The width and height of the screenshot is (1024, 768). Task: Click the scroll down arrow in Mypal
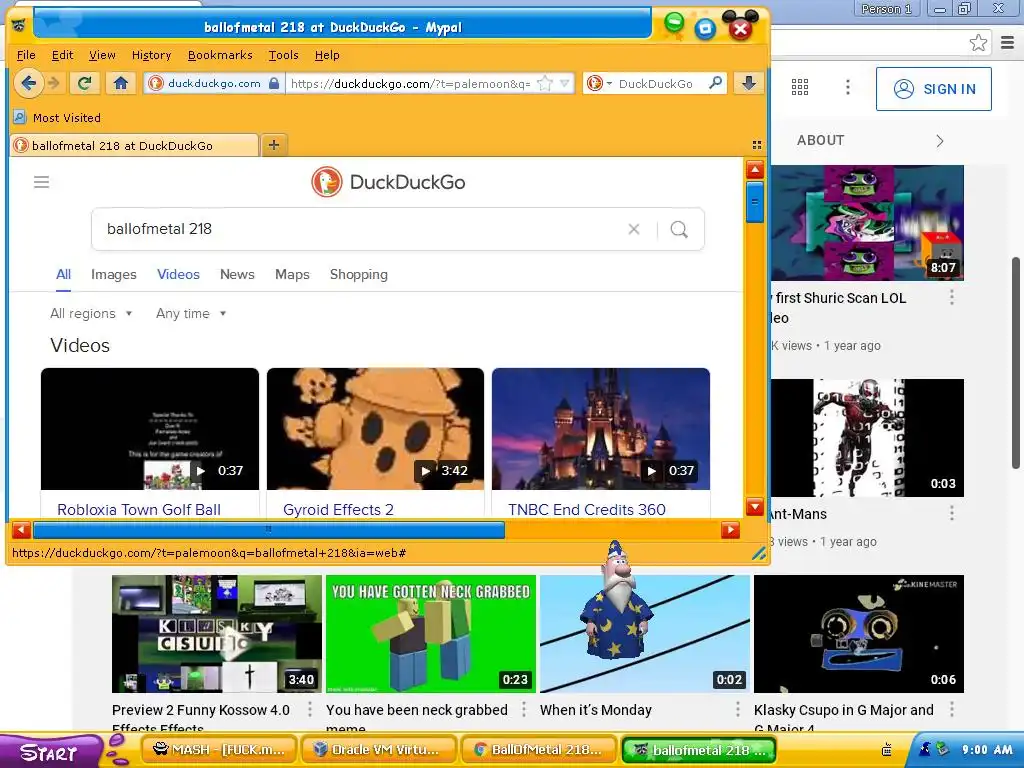pos(755,507)
